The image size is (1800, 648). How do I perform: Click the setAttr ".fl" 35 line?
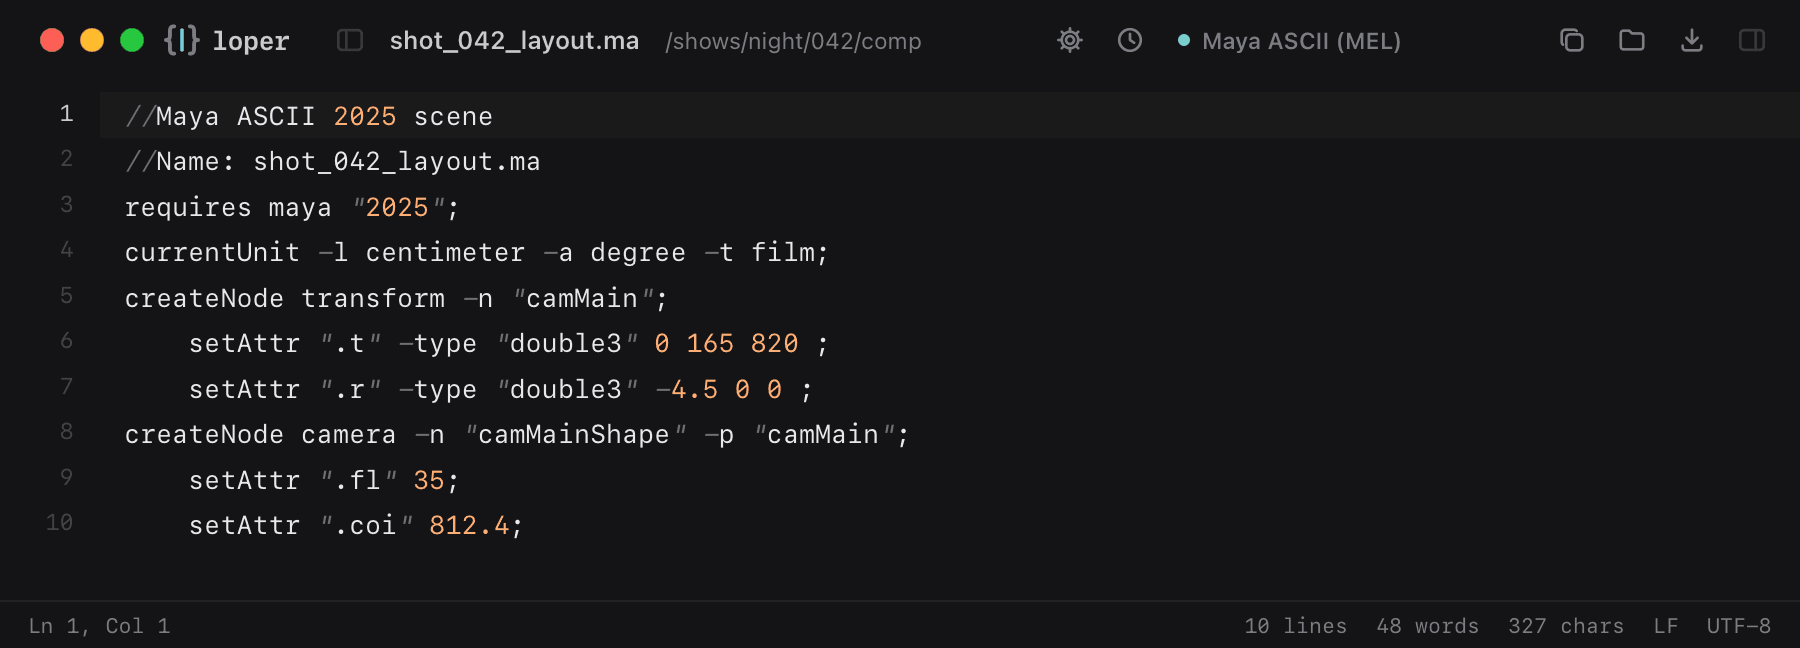click(x=324, y=481)
